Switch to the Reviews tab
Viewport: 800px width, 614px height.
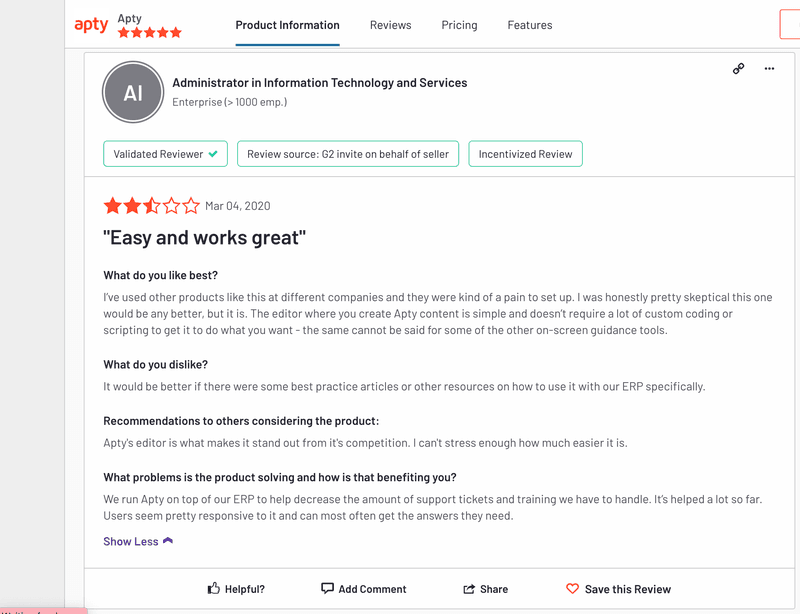390,25
